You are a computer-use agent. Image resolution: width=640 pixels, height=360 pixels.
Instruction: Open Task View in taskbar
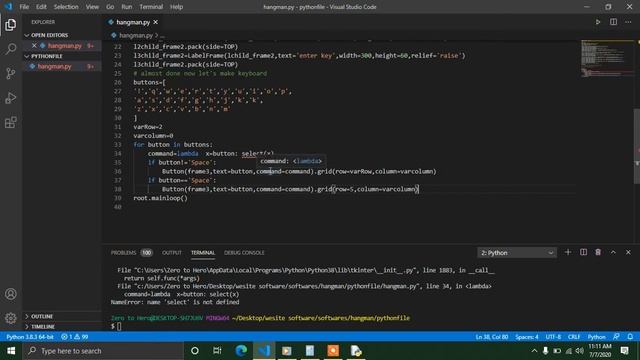click(217, 351)
